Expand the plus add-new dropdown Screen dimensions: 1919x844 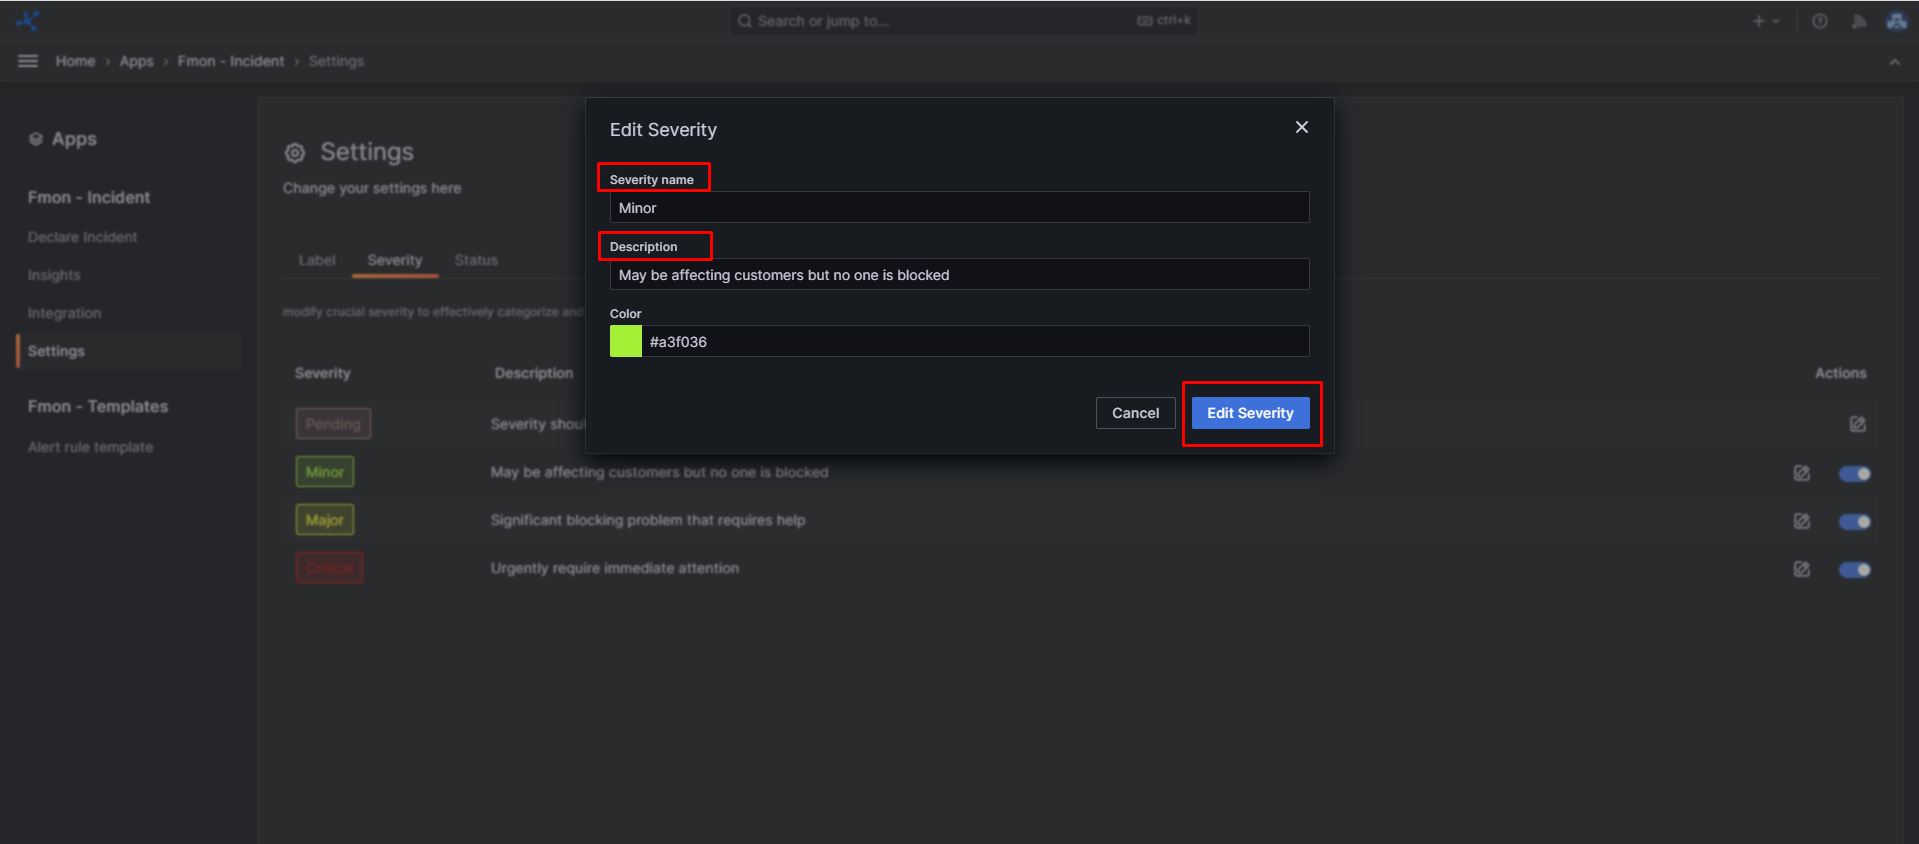pos(1765,21)
